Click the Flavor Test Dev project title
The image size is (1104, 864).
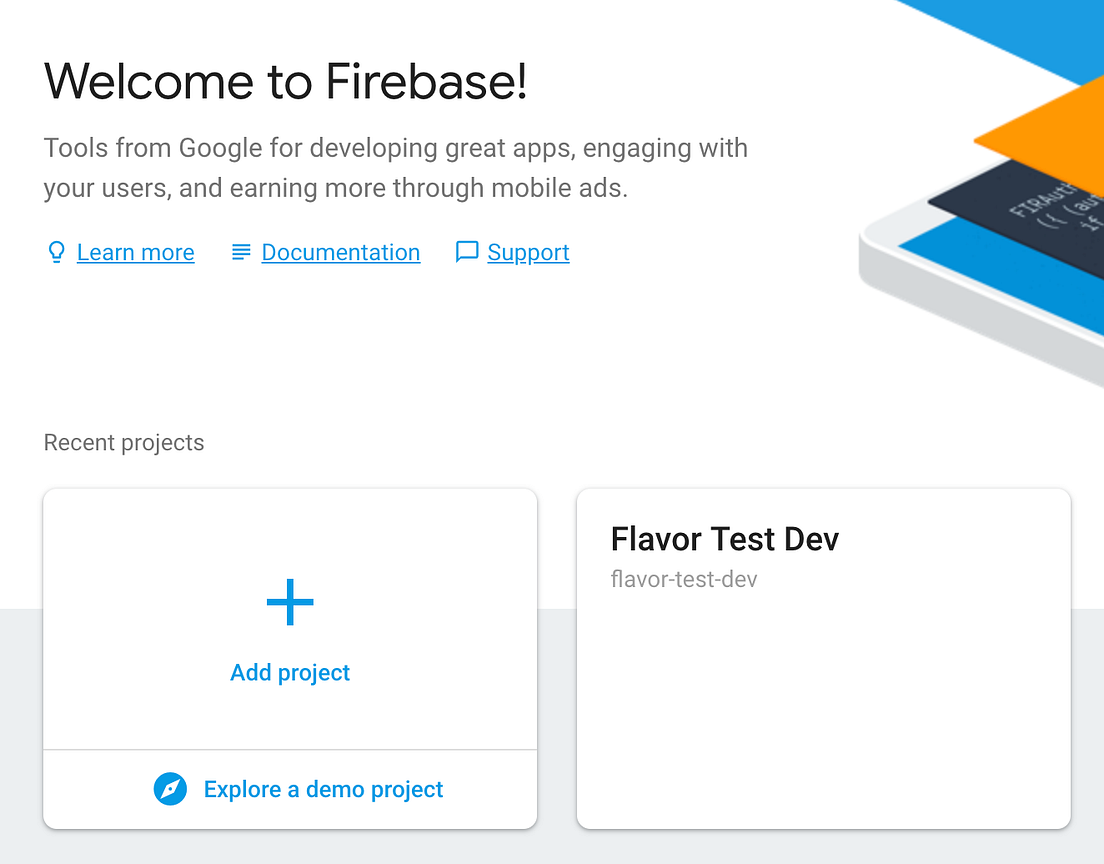click(x=724, y=539)
